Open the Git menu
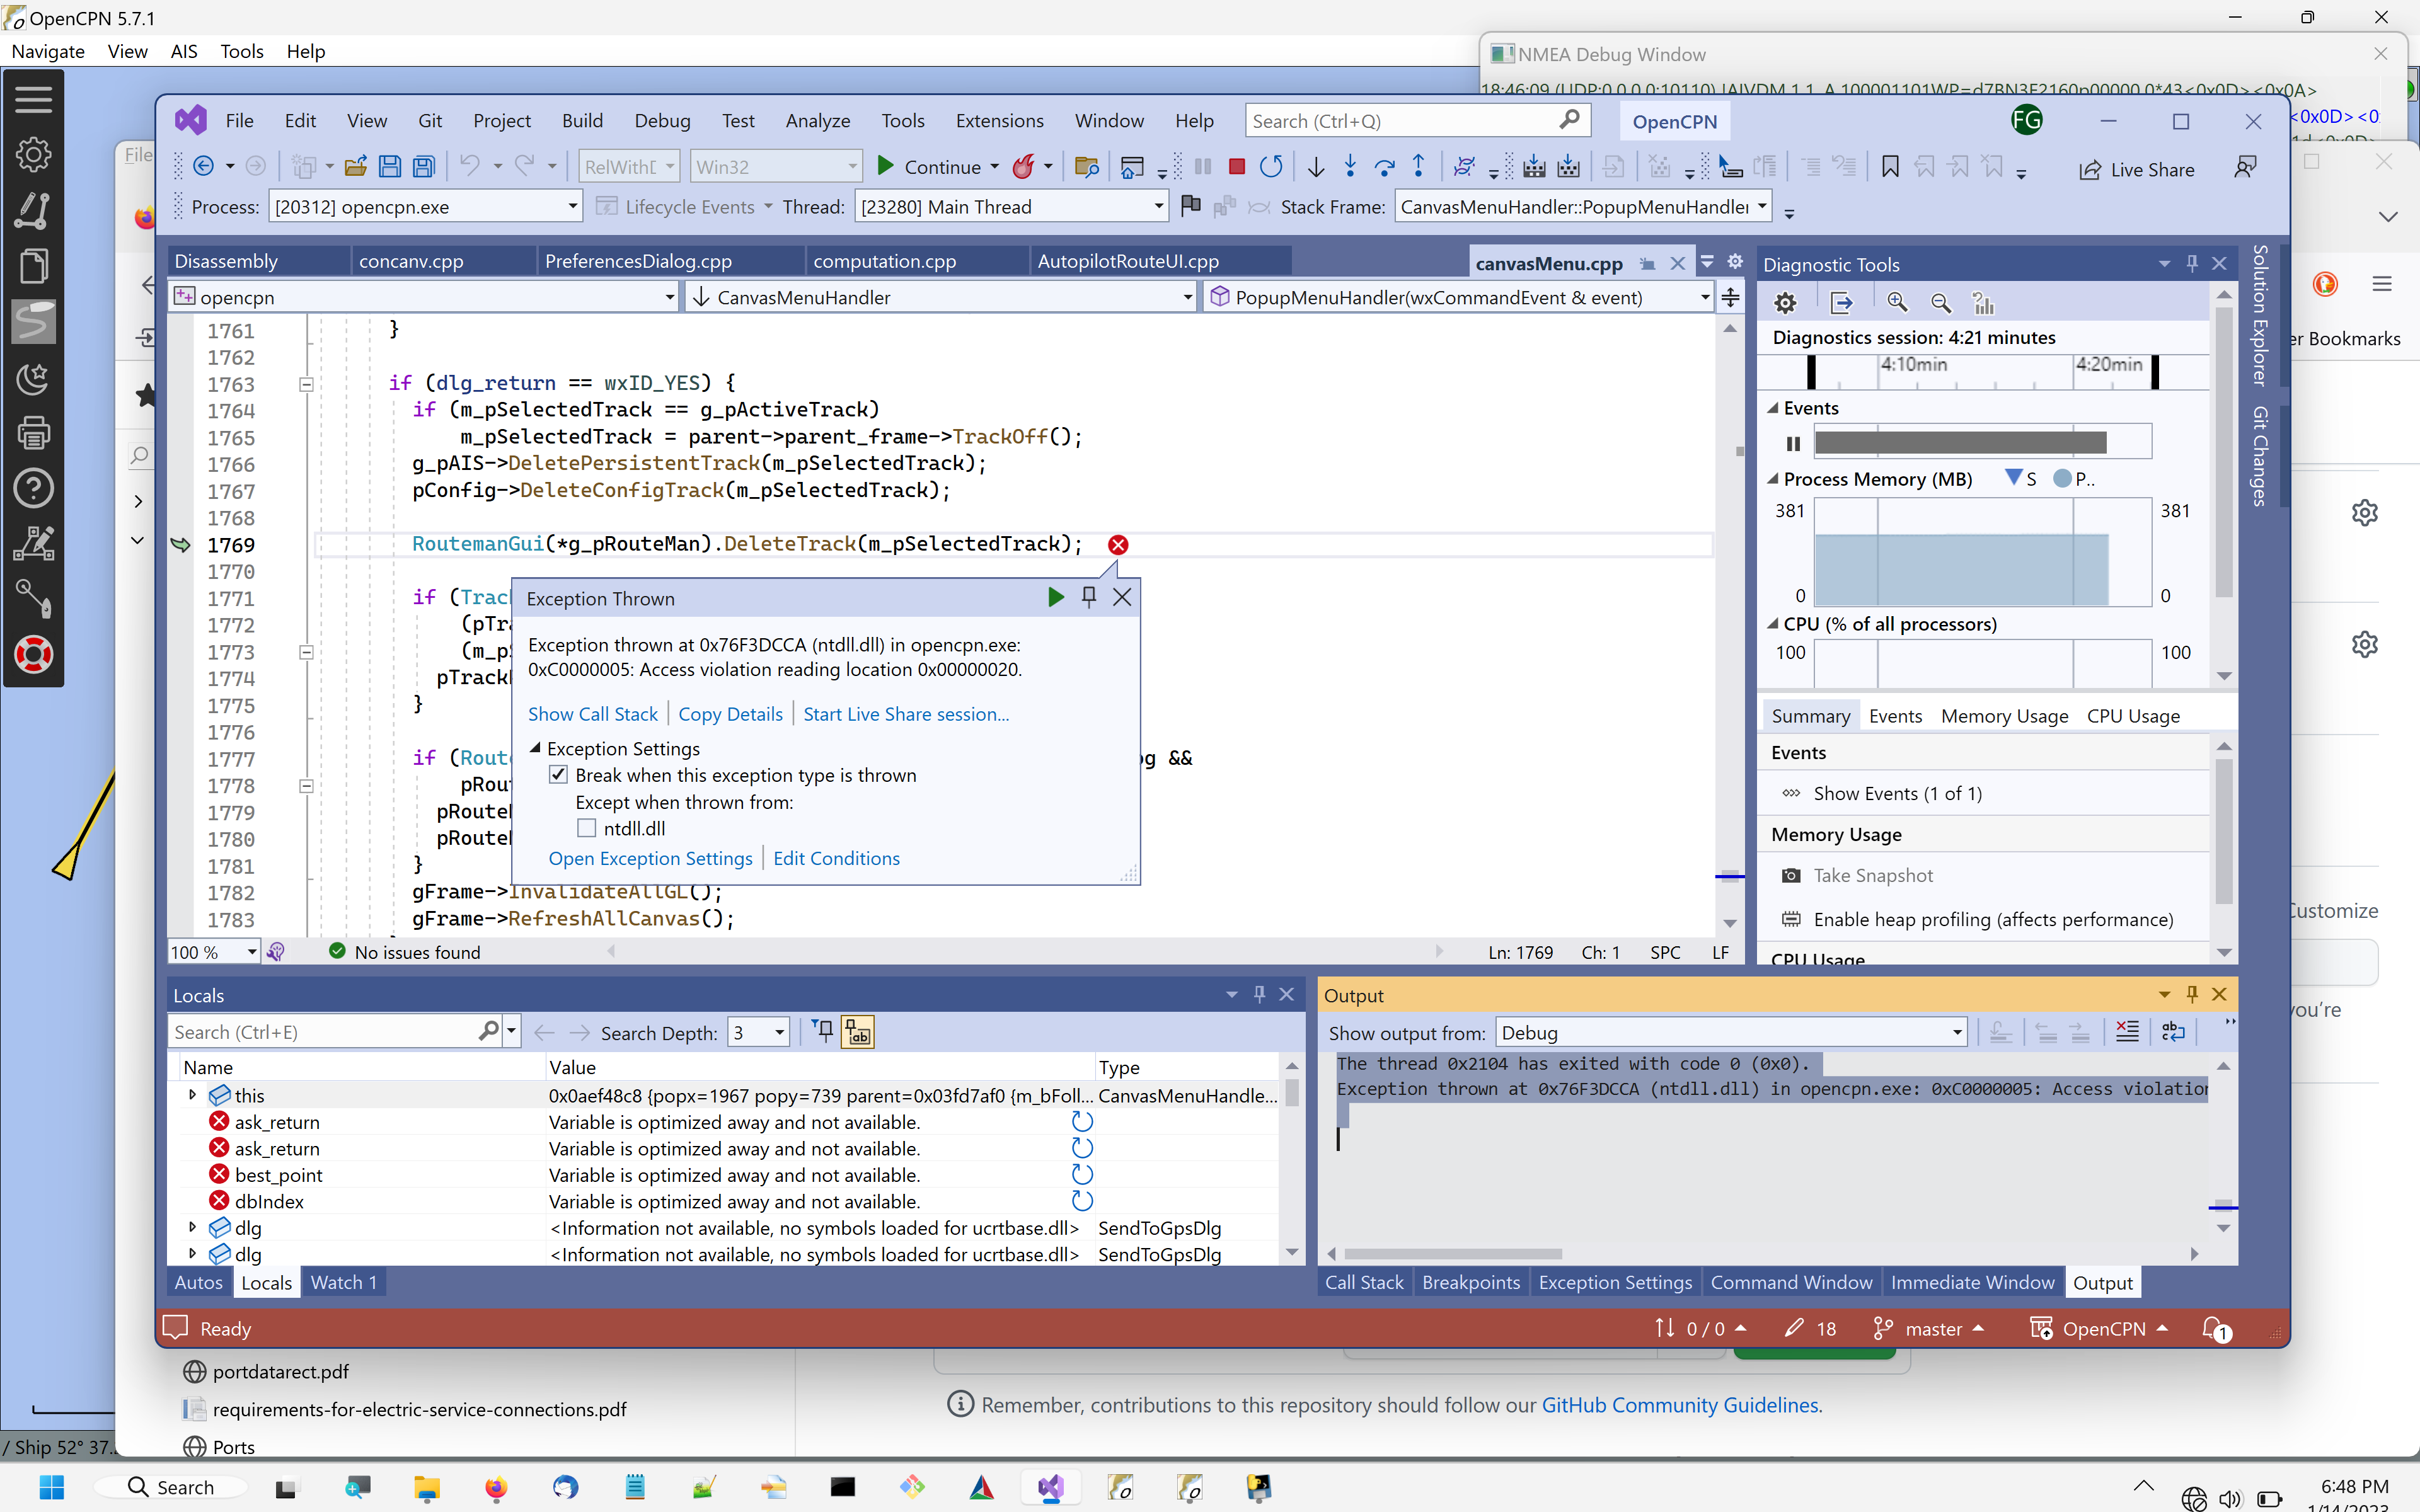 (x=430, y=120)
